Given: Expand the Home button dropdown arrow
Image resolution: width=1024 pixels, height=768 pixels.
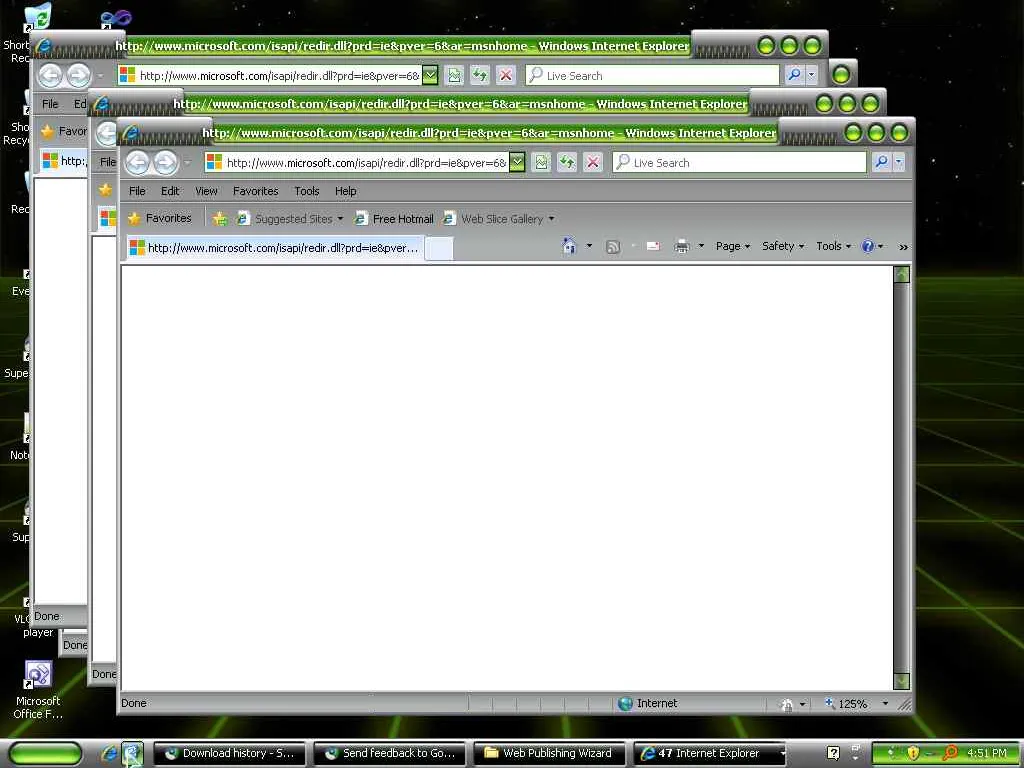Looking at the screenshot, I should point(589,246).
